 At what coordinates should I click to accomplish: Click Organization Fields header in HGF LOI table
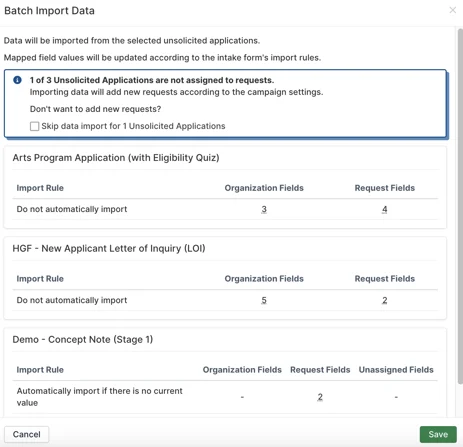pos(264,279)
